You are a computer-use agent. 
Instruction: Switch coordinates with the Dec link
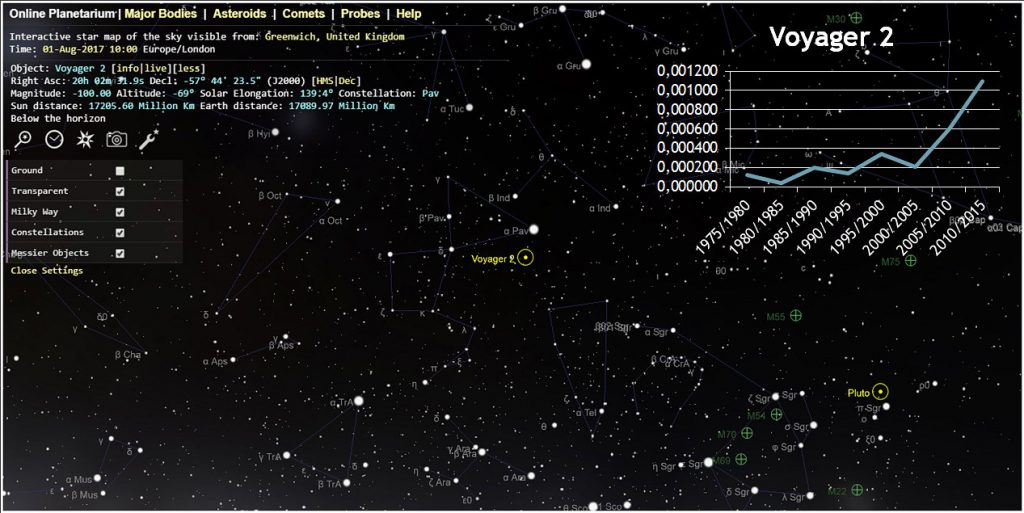[347, 81]
